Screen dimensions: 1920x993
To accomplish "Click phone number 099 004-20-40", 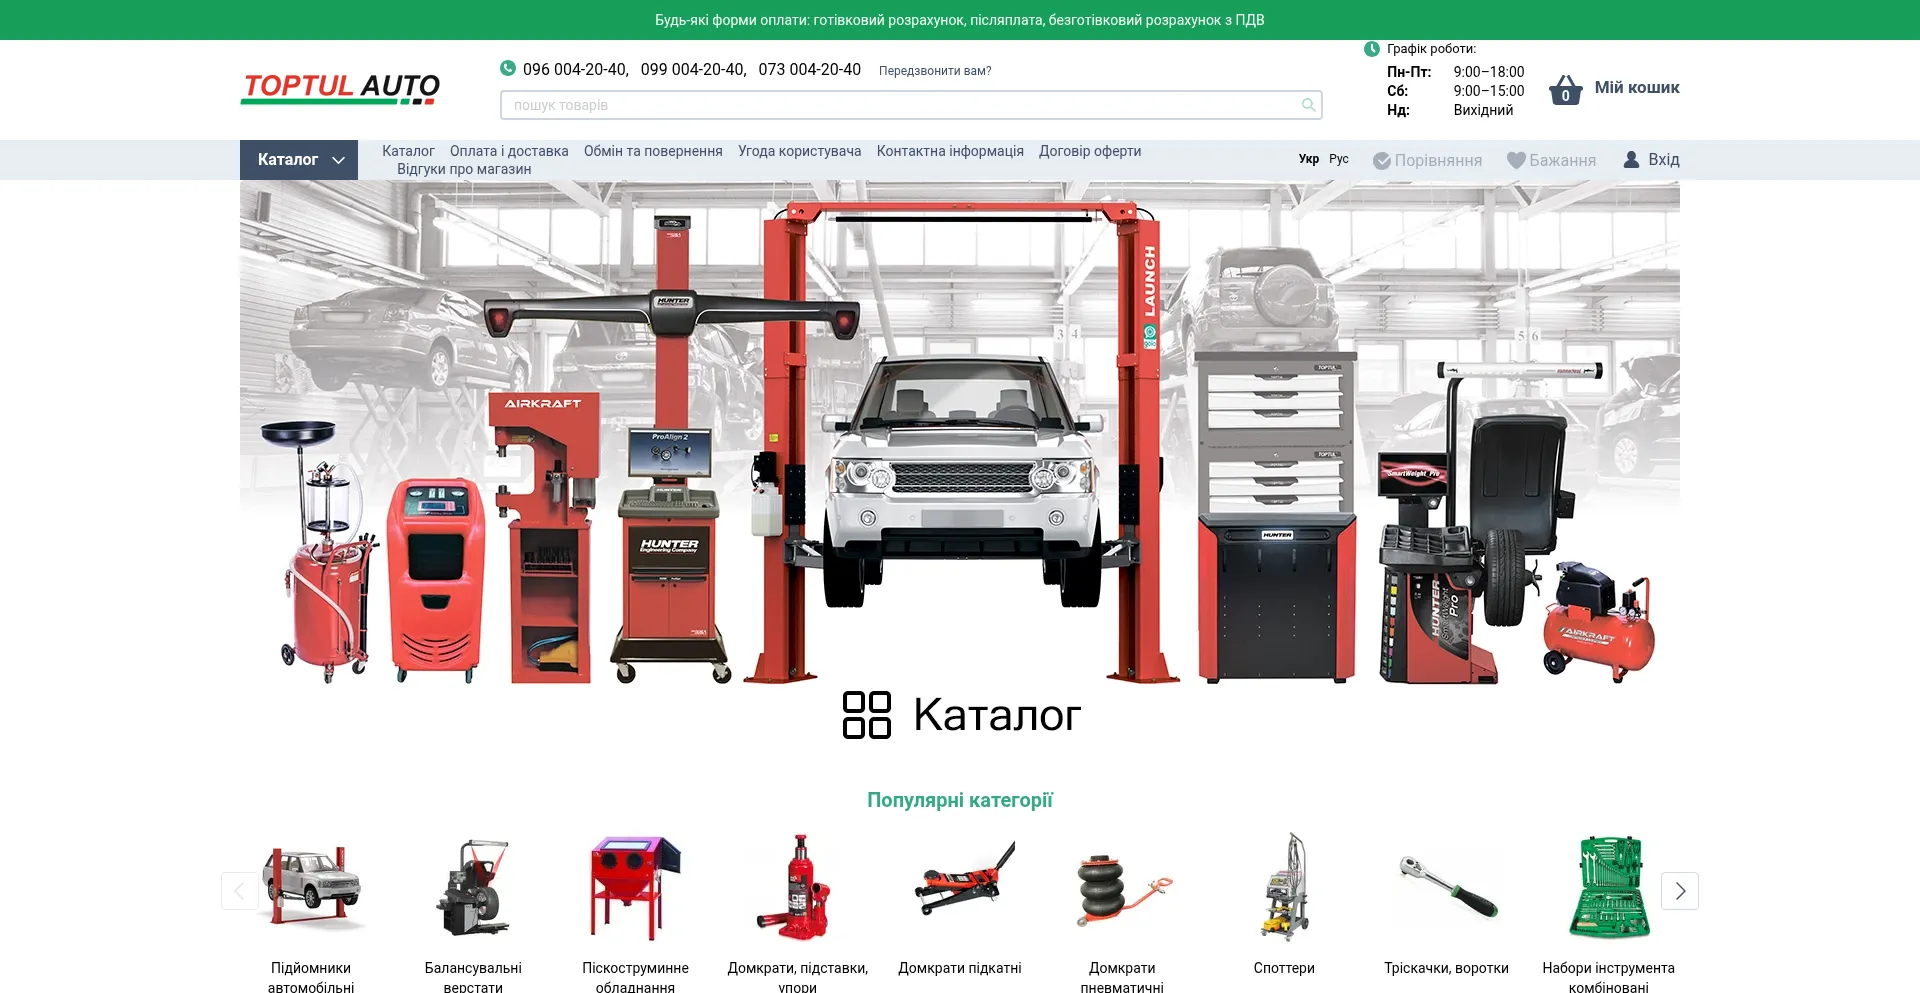I will [693, 69].
